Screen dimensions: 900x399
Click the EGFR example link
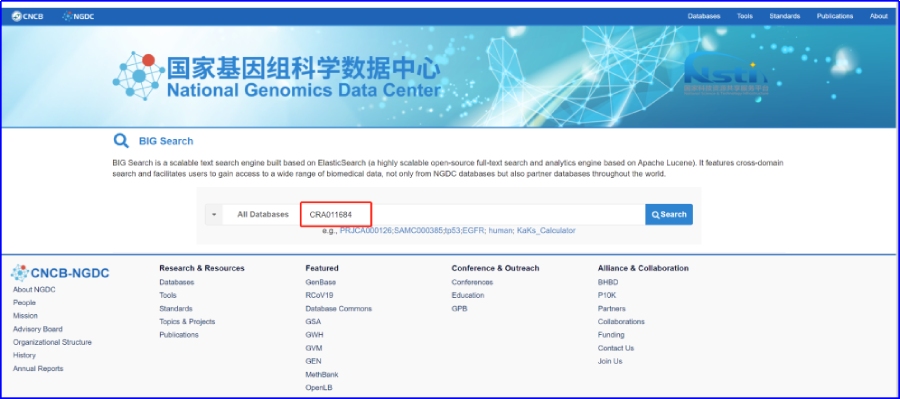pos(475,231)
